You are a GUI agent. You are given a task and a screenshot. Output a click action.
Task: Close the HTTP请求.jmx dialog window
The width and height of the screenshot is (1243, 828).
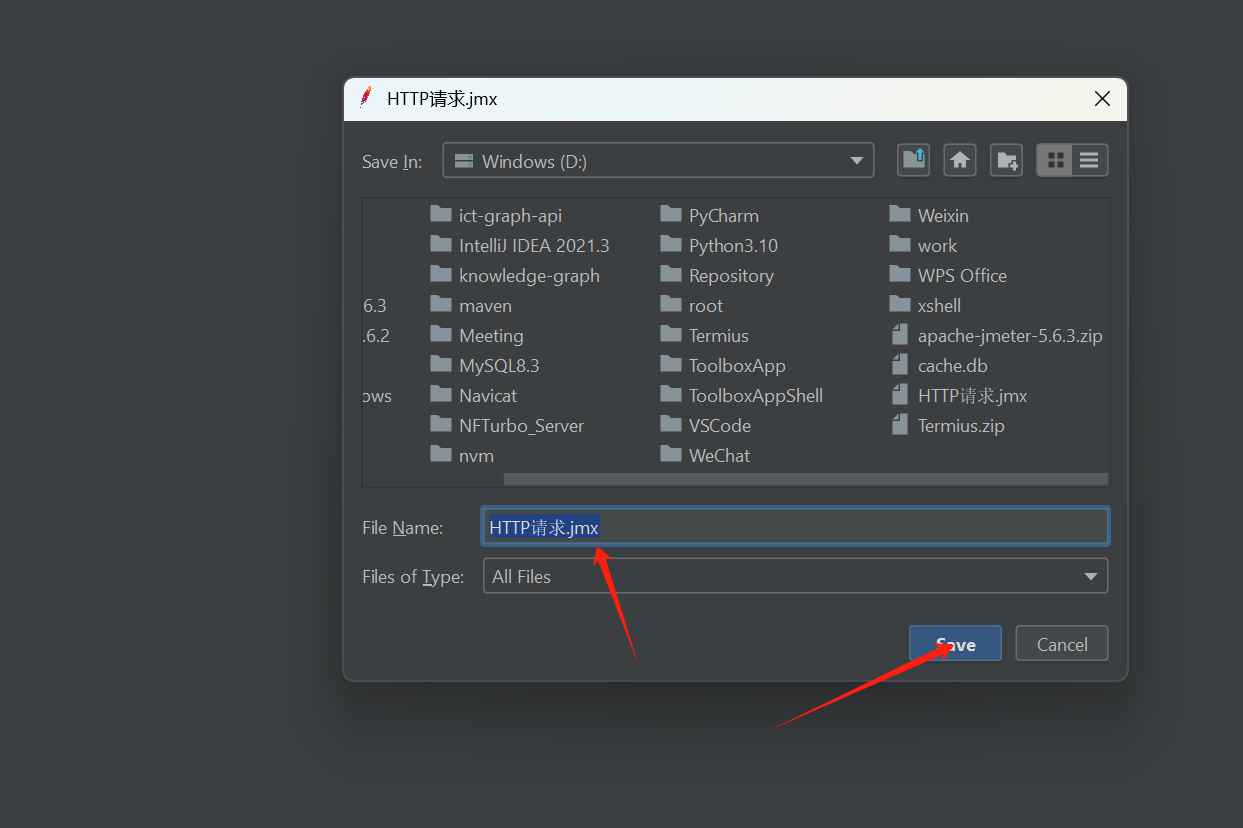click(1102, 98)
